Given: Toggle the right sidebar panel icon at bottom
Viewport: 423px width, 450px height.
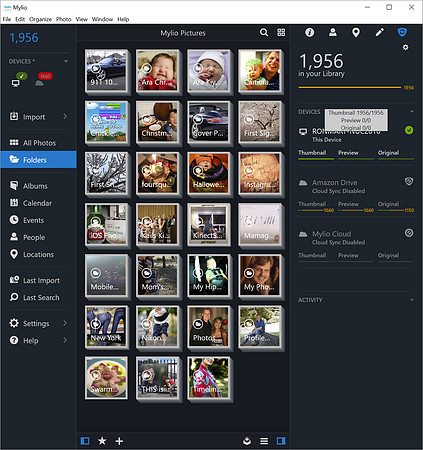Looking at the screenshot, I should 281,441.
